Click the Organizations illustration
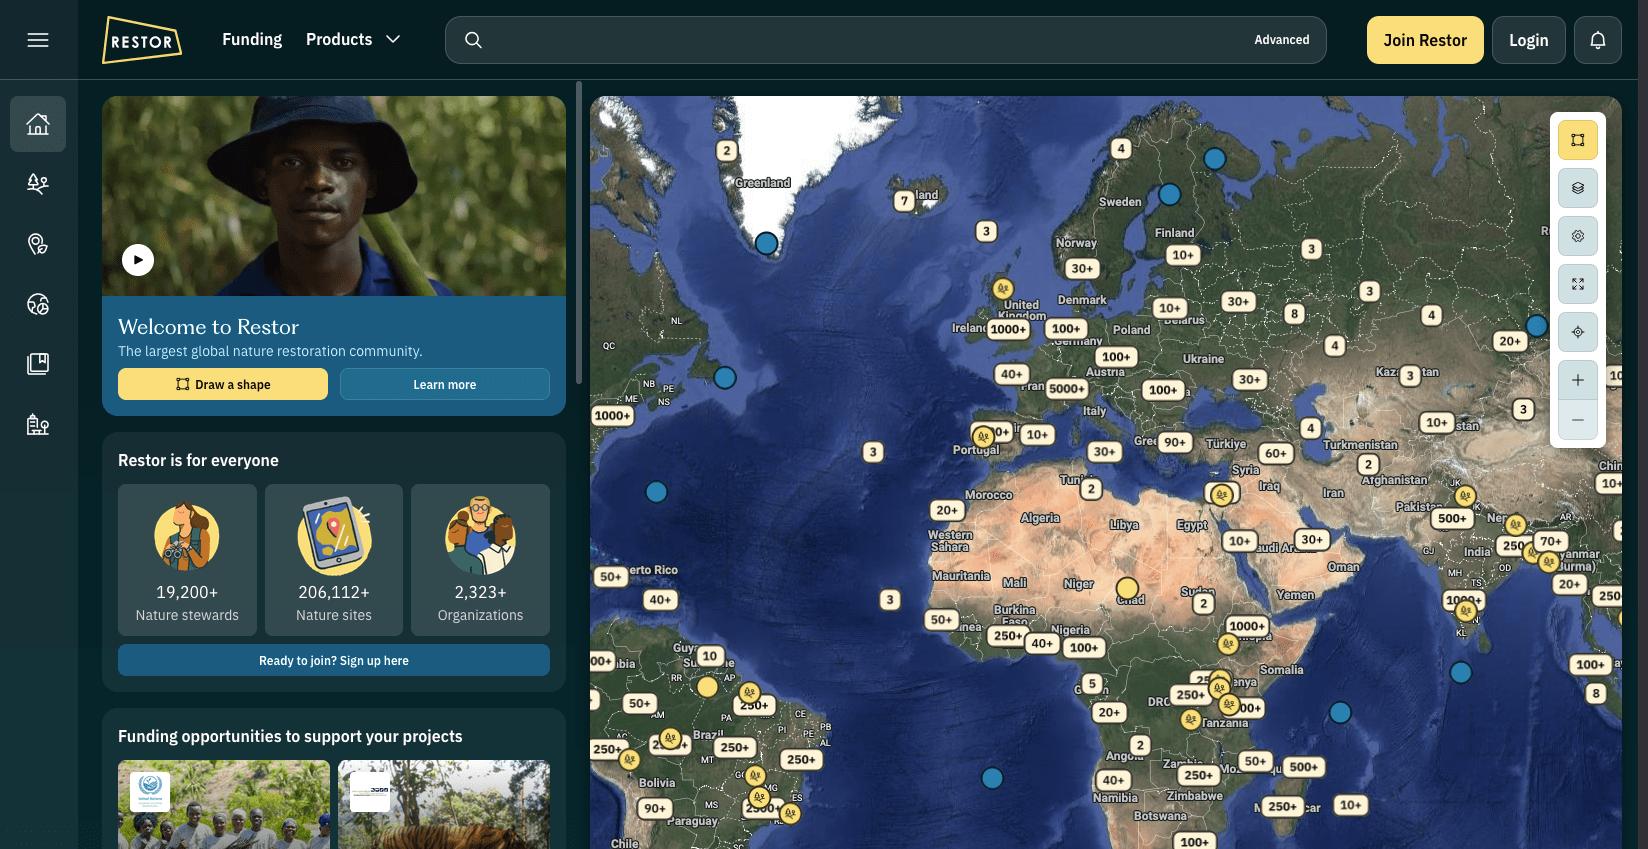Viewport: 1648px width, 849px height. click(480, 536)
